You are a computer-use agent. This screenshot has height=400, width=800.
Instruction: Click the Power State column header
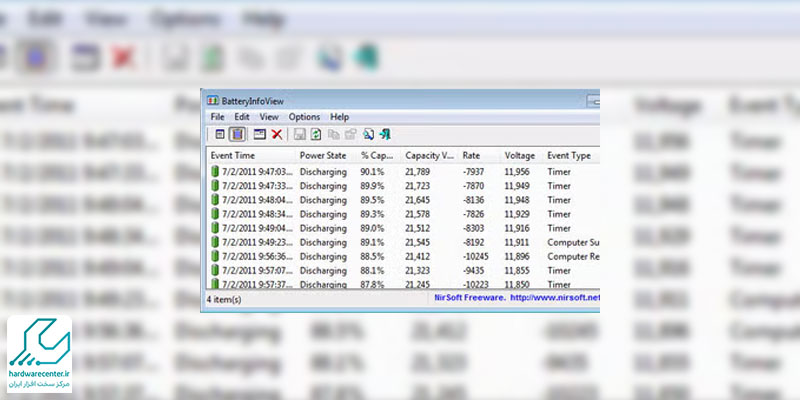(324, 156)
